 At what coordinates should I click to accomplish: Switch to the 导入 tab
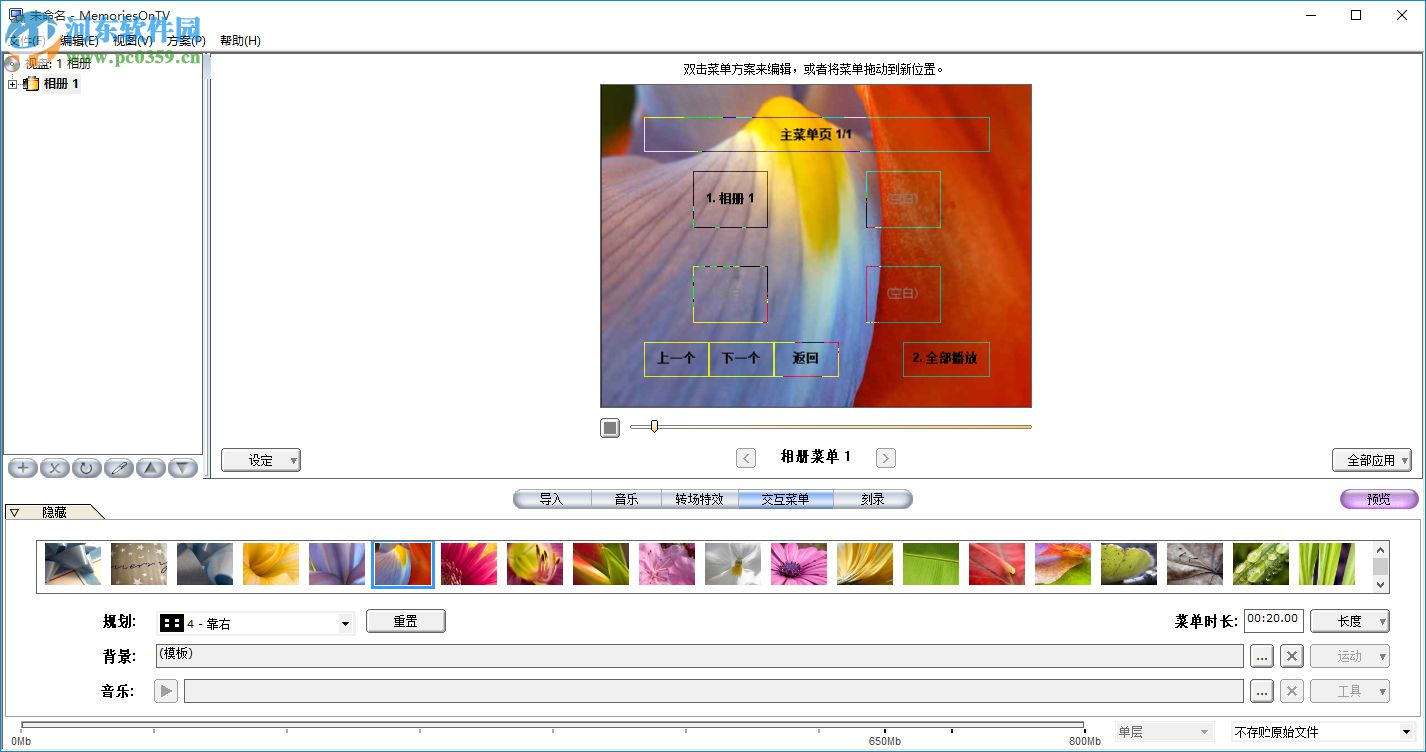[x=552, y=499]
